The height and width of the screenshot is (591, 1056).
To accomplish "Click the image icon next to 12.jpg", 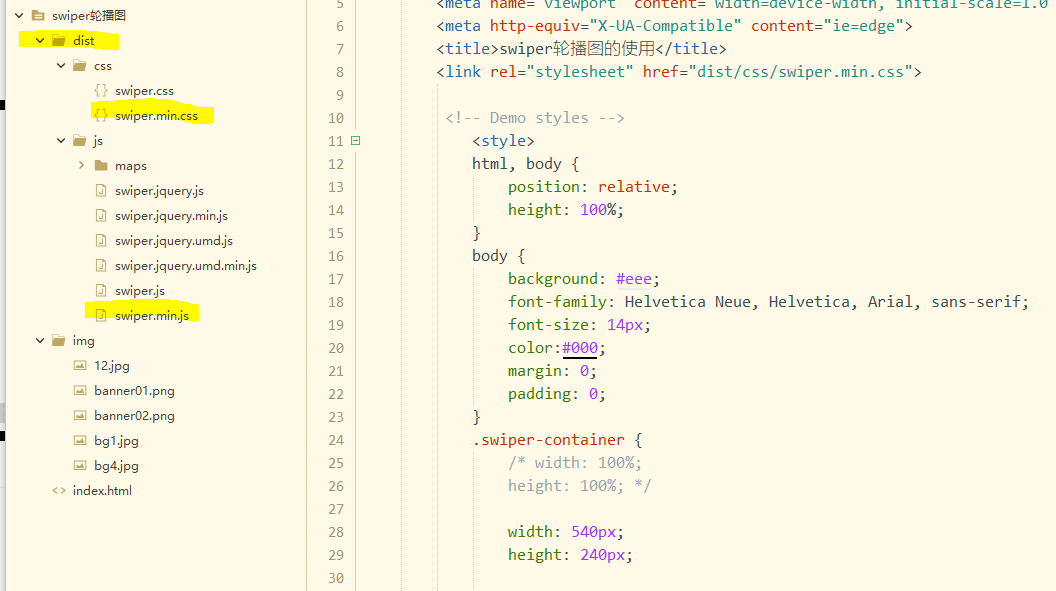I will (x=80, y=365).
